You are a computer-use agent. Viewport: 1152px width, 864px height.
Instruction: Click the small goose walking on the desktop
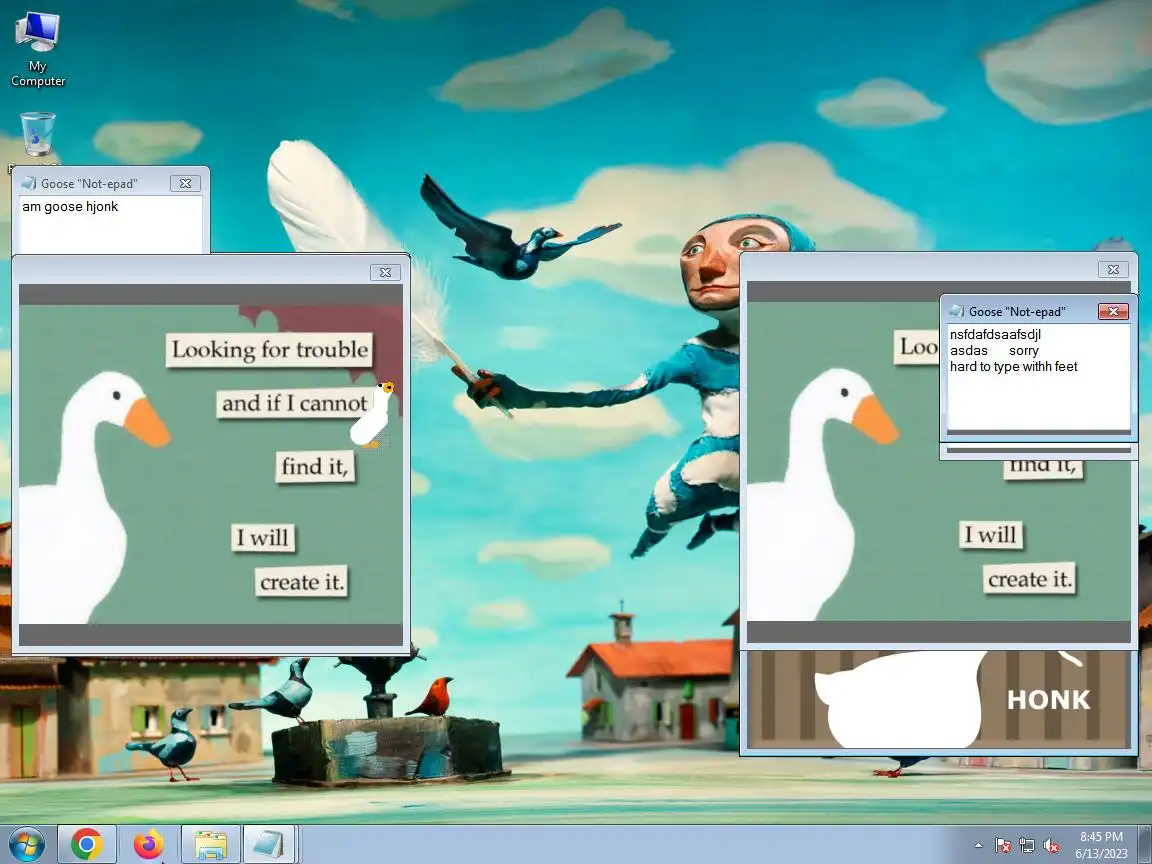[372, 415]
